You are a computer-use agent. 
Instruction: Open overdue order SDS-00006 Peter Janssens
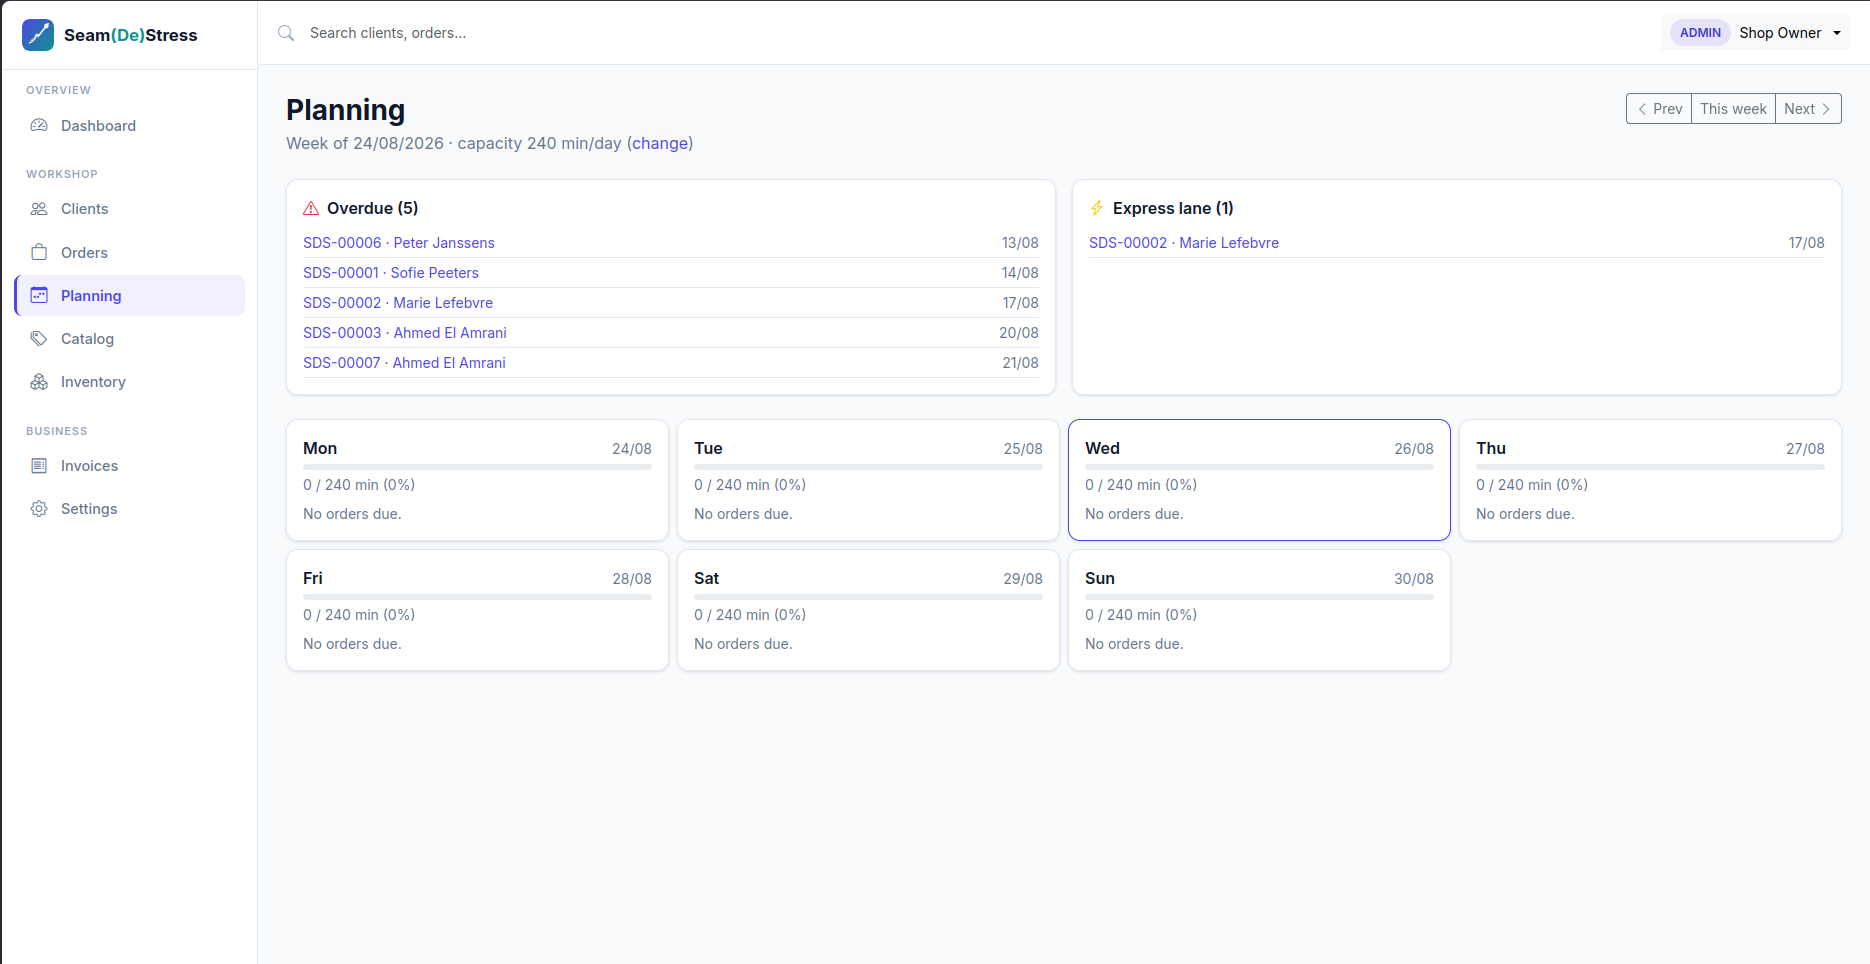[x=399, y=243]
